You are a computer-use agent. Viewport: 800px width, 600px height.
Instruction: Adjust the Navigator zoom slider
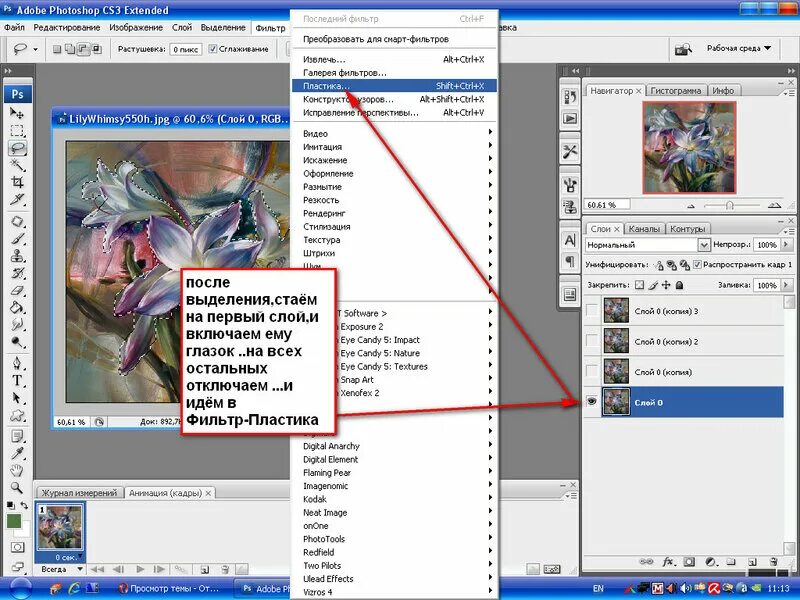point(730,205)
